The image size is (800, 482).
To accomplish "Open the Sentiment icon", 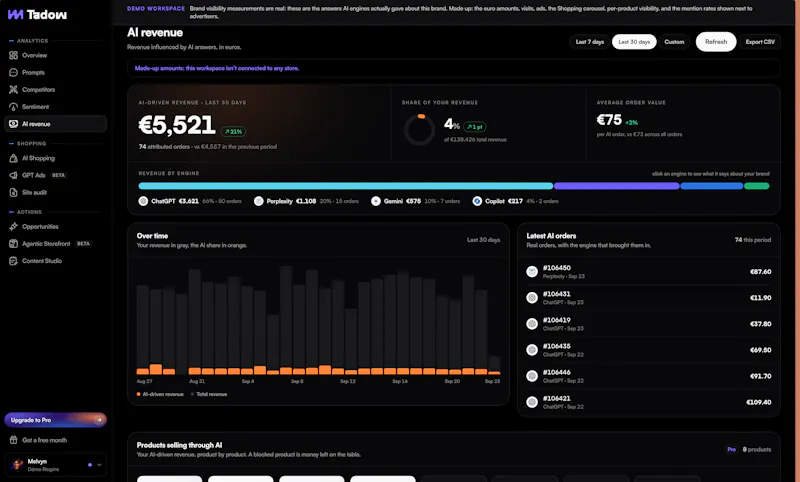I will coord(13,107).
